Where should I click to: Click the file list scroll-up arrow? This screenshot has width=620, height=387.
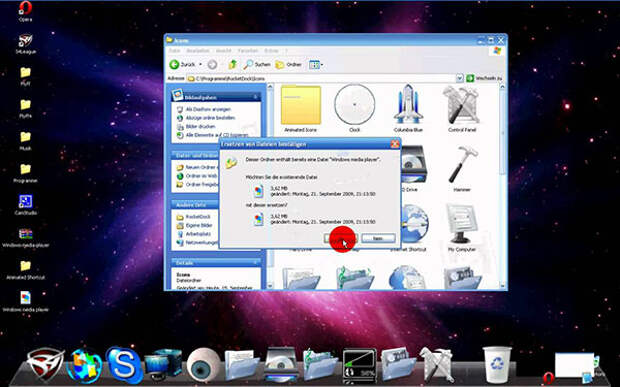pyautogui.click(x=503, y=87)
